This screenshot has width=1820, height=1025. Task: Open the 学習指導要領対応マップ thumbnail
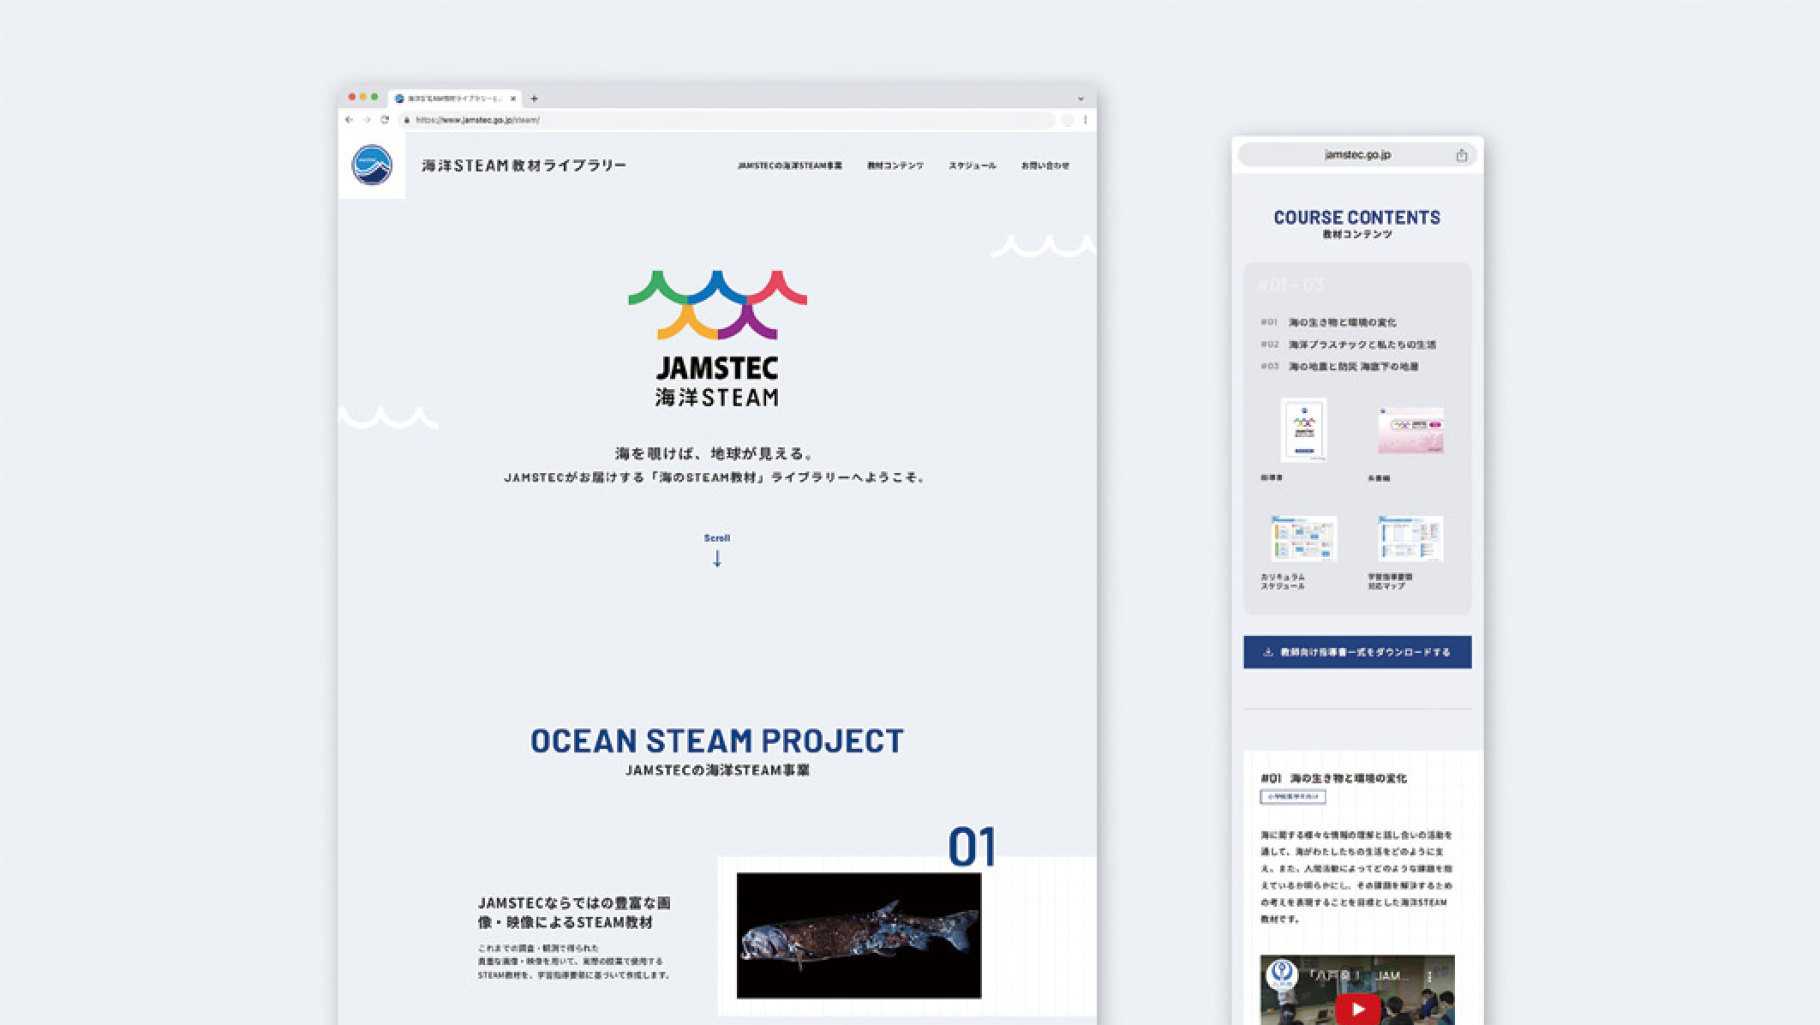pyautogui.click(x=1410, y=539)
